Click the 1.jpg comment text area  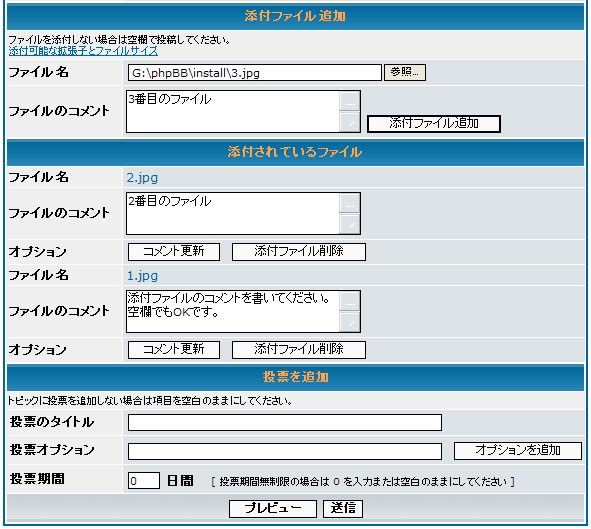click(x=233, y=311)
